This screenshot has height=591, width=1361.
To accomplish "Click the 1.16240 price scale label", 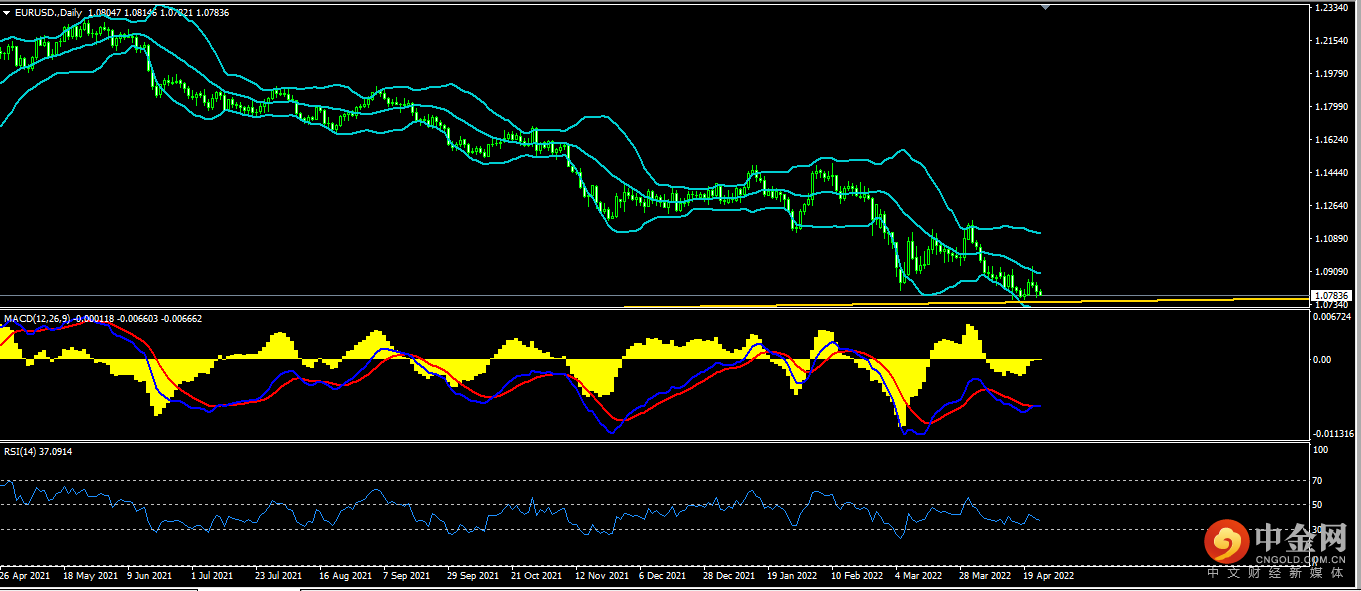I will pos(1335,140).
